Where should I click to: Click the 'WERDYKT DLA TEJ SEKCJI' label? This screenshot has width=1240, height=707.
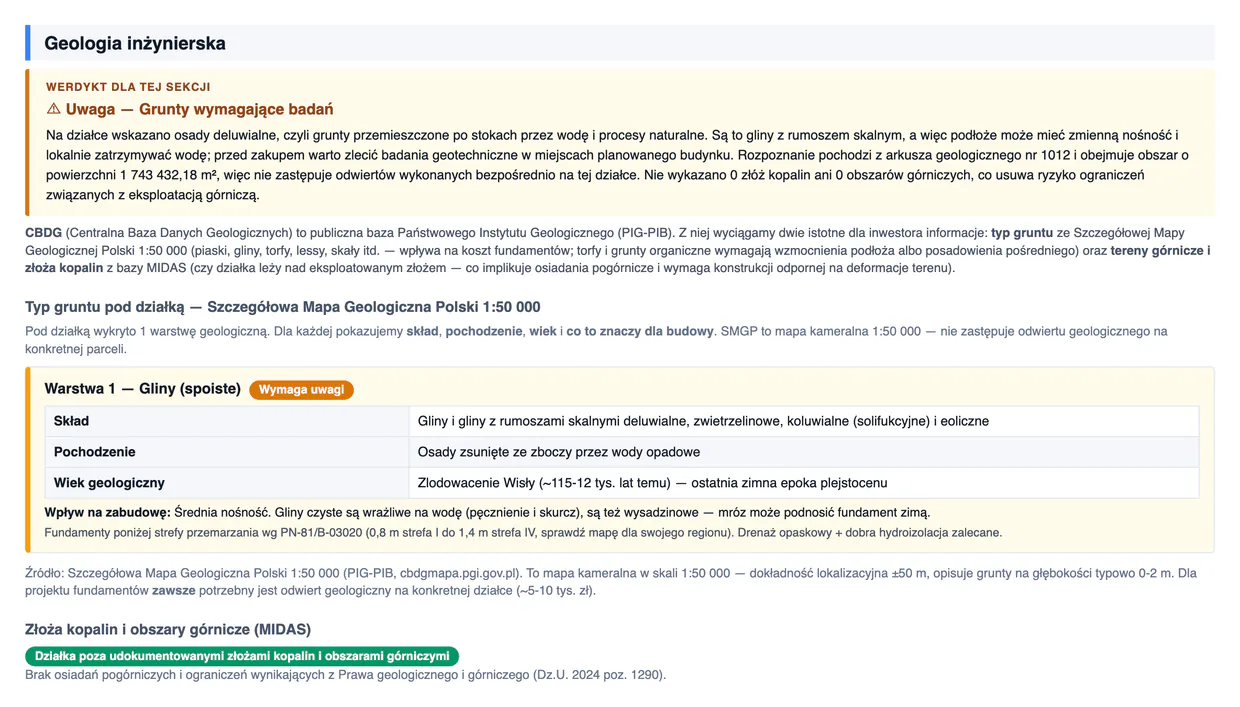128,87
